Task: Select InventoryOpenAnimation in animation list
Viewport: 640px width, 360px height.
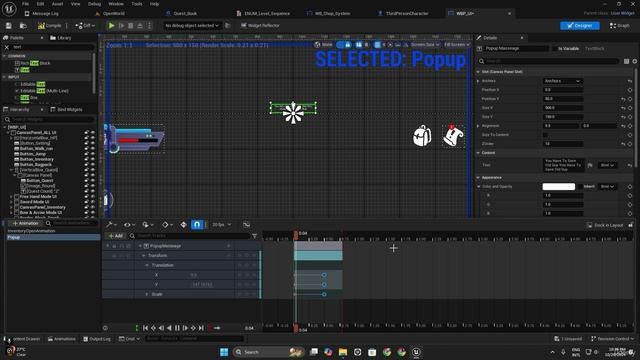Action: pyautogui.click(x=31, y=231)
